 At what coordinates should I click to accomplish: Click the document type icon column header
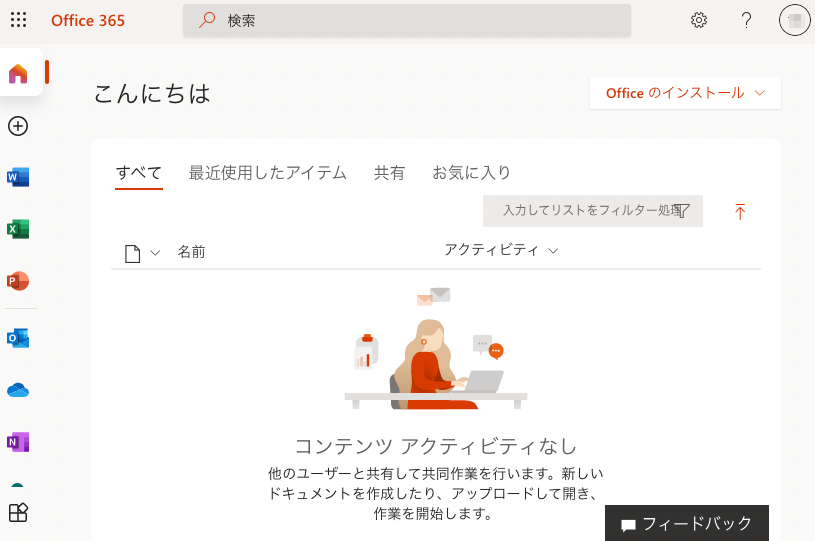point(133,254)
